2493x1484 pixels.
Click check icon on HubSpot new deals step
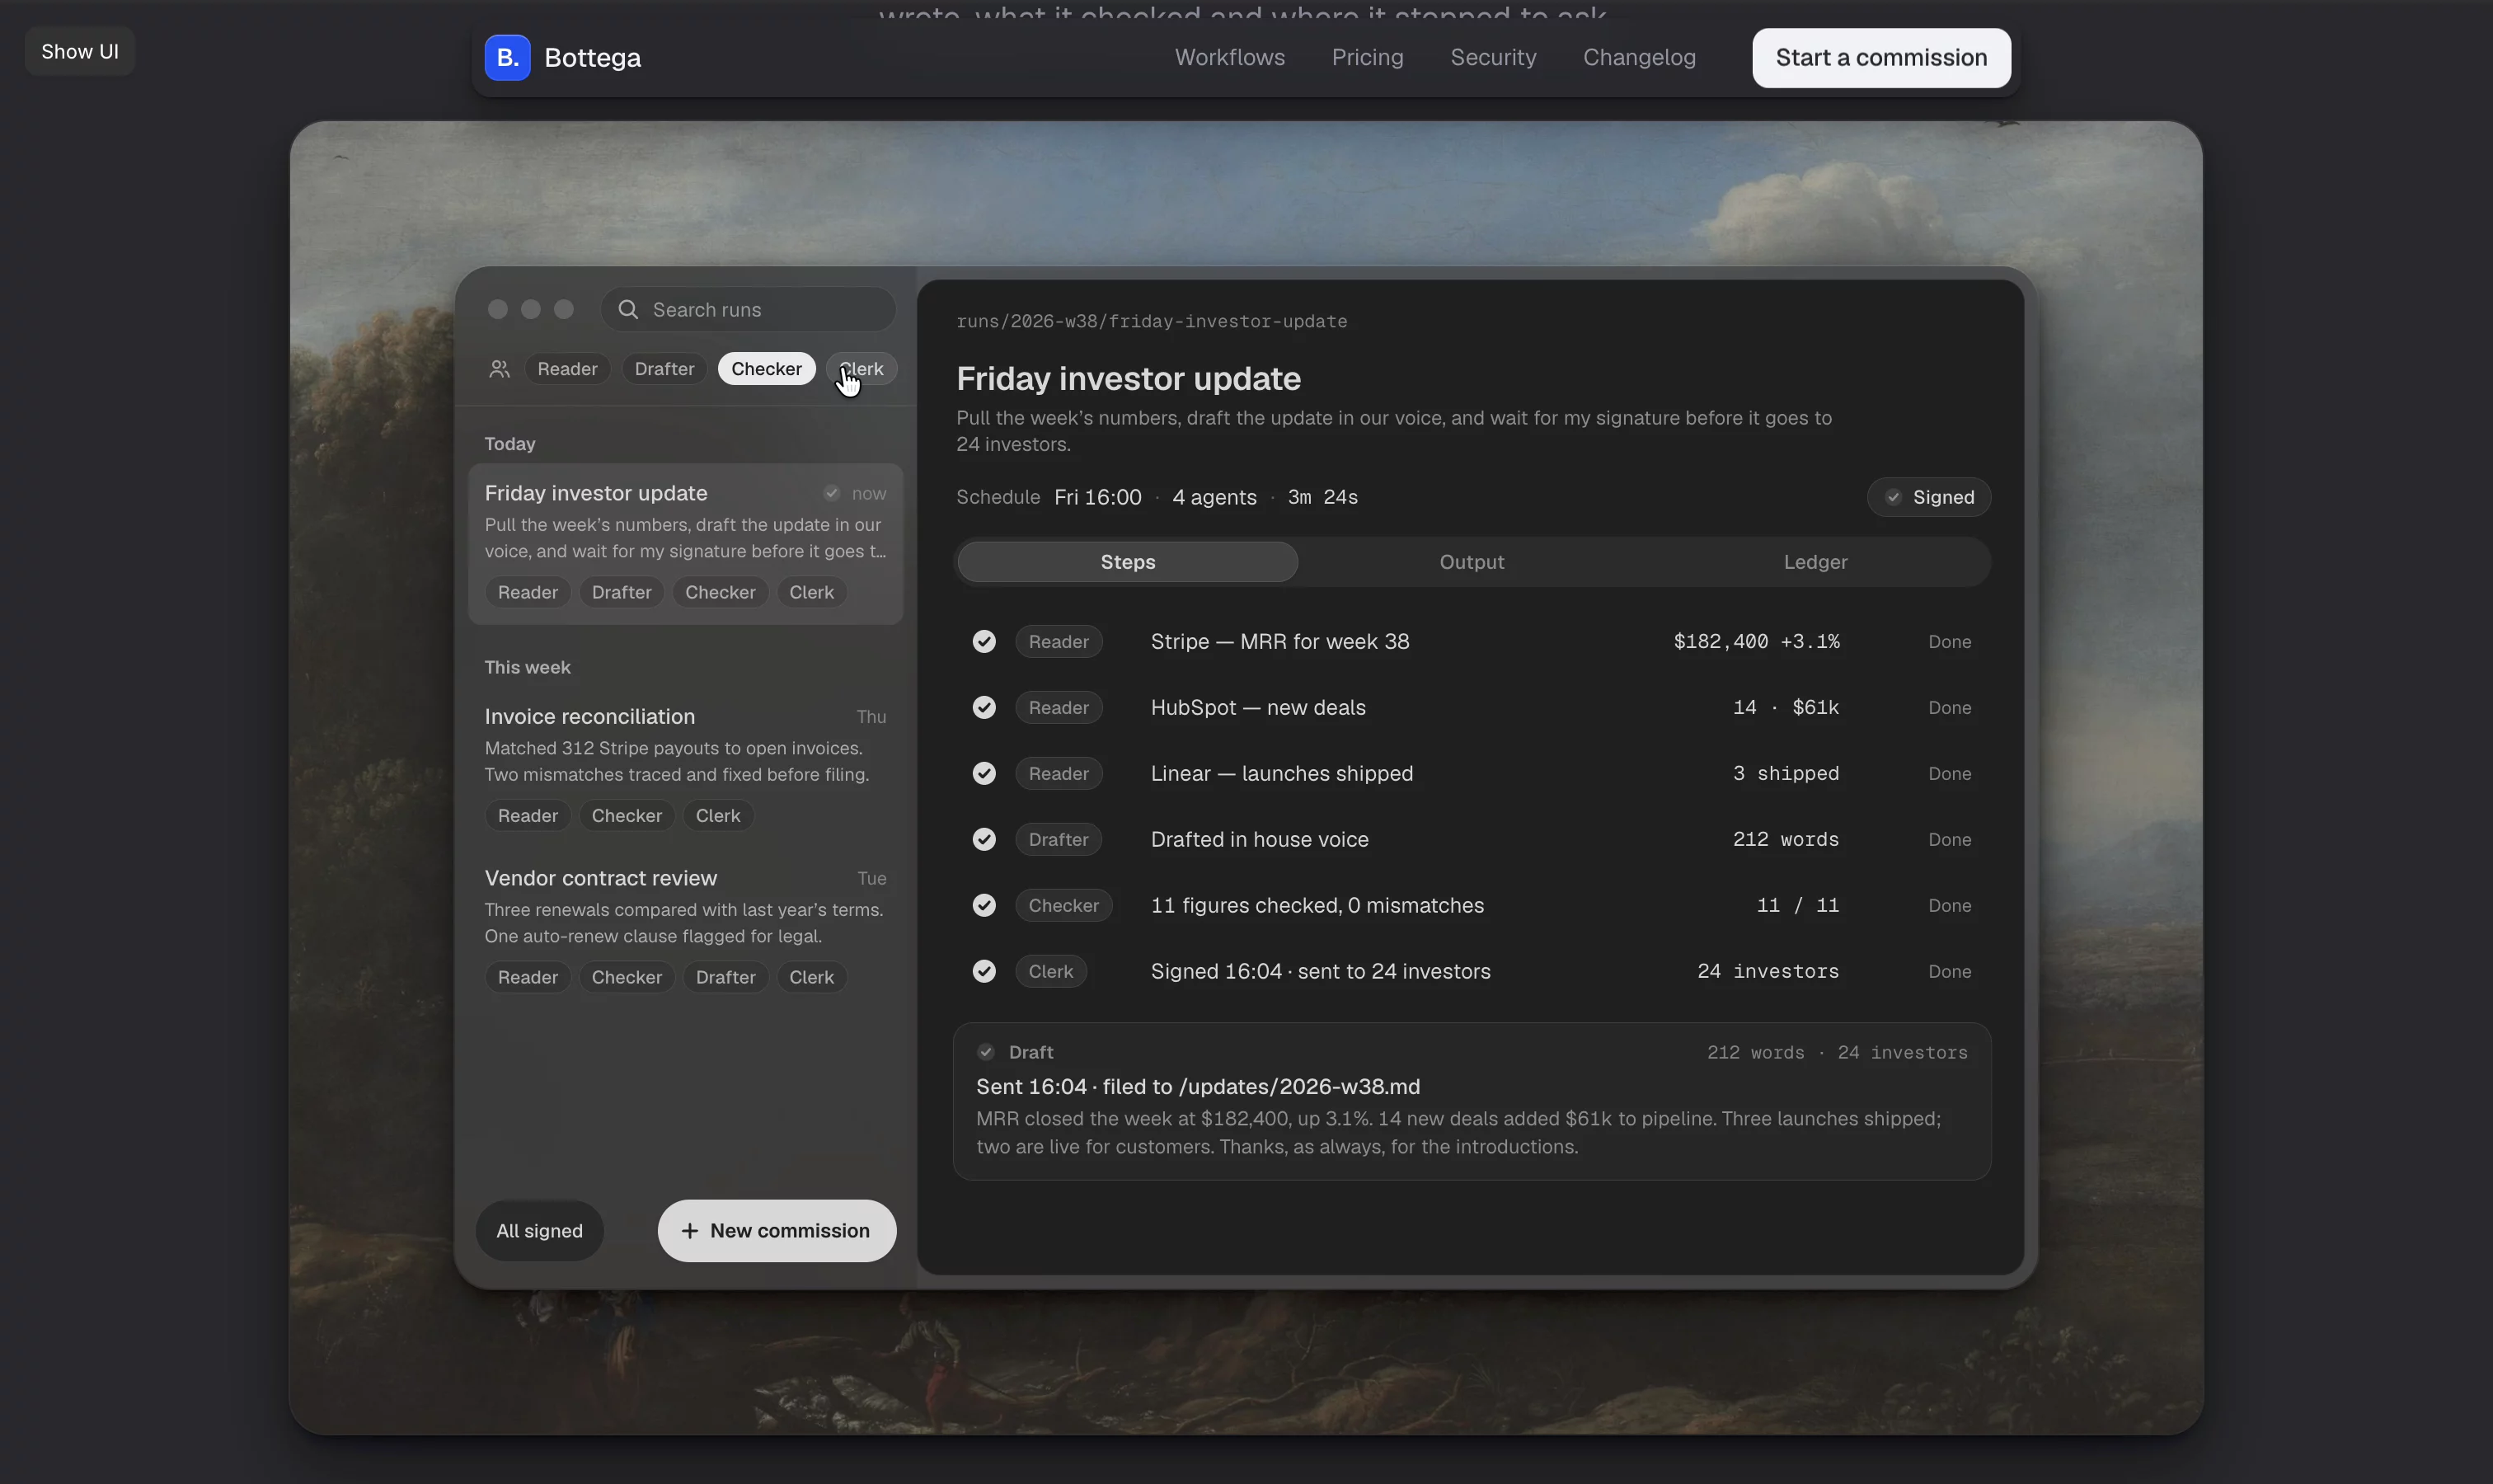984,707
